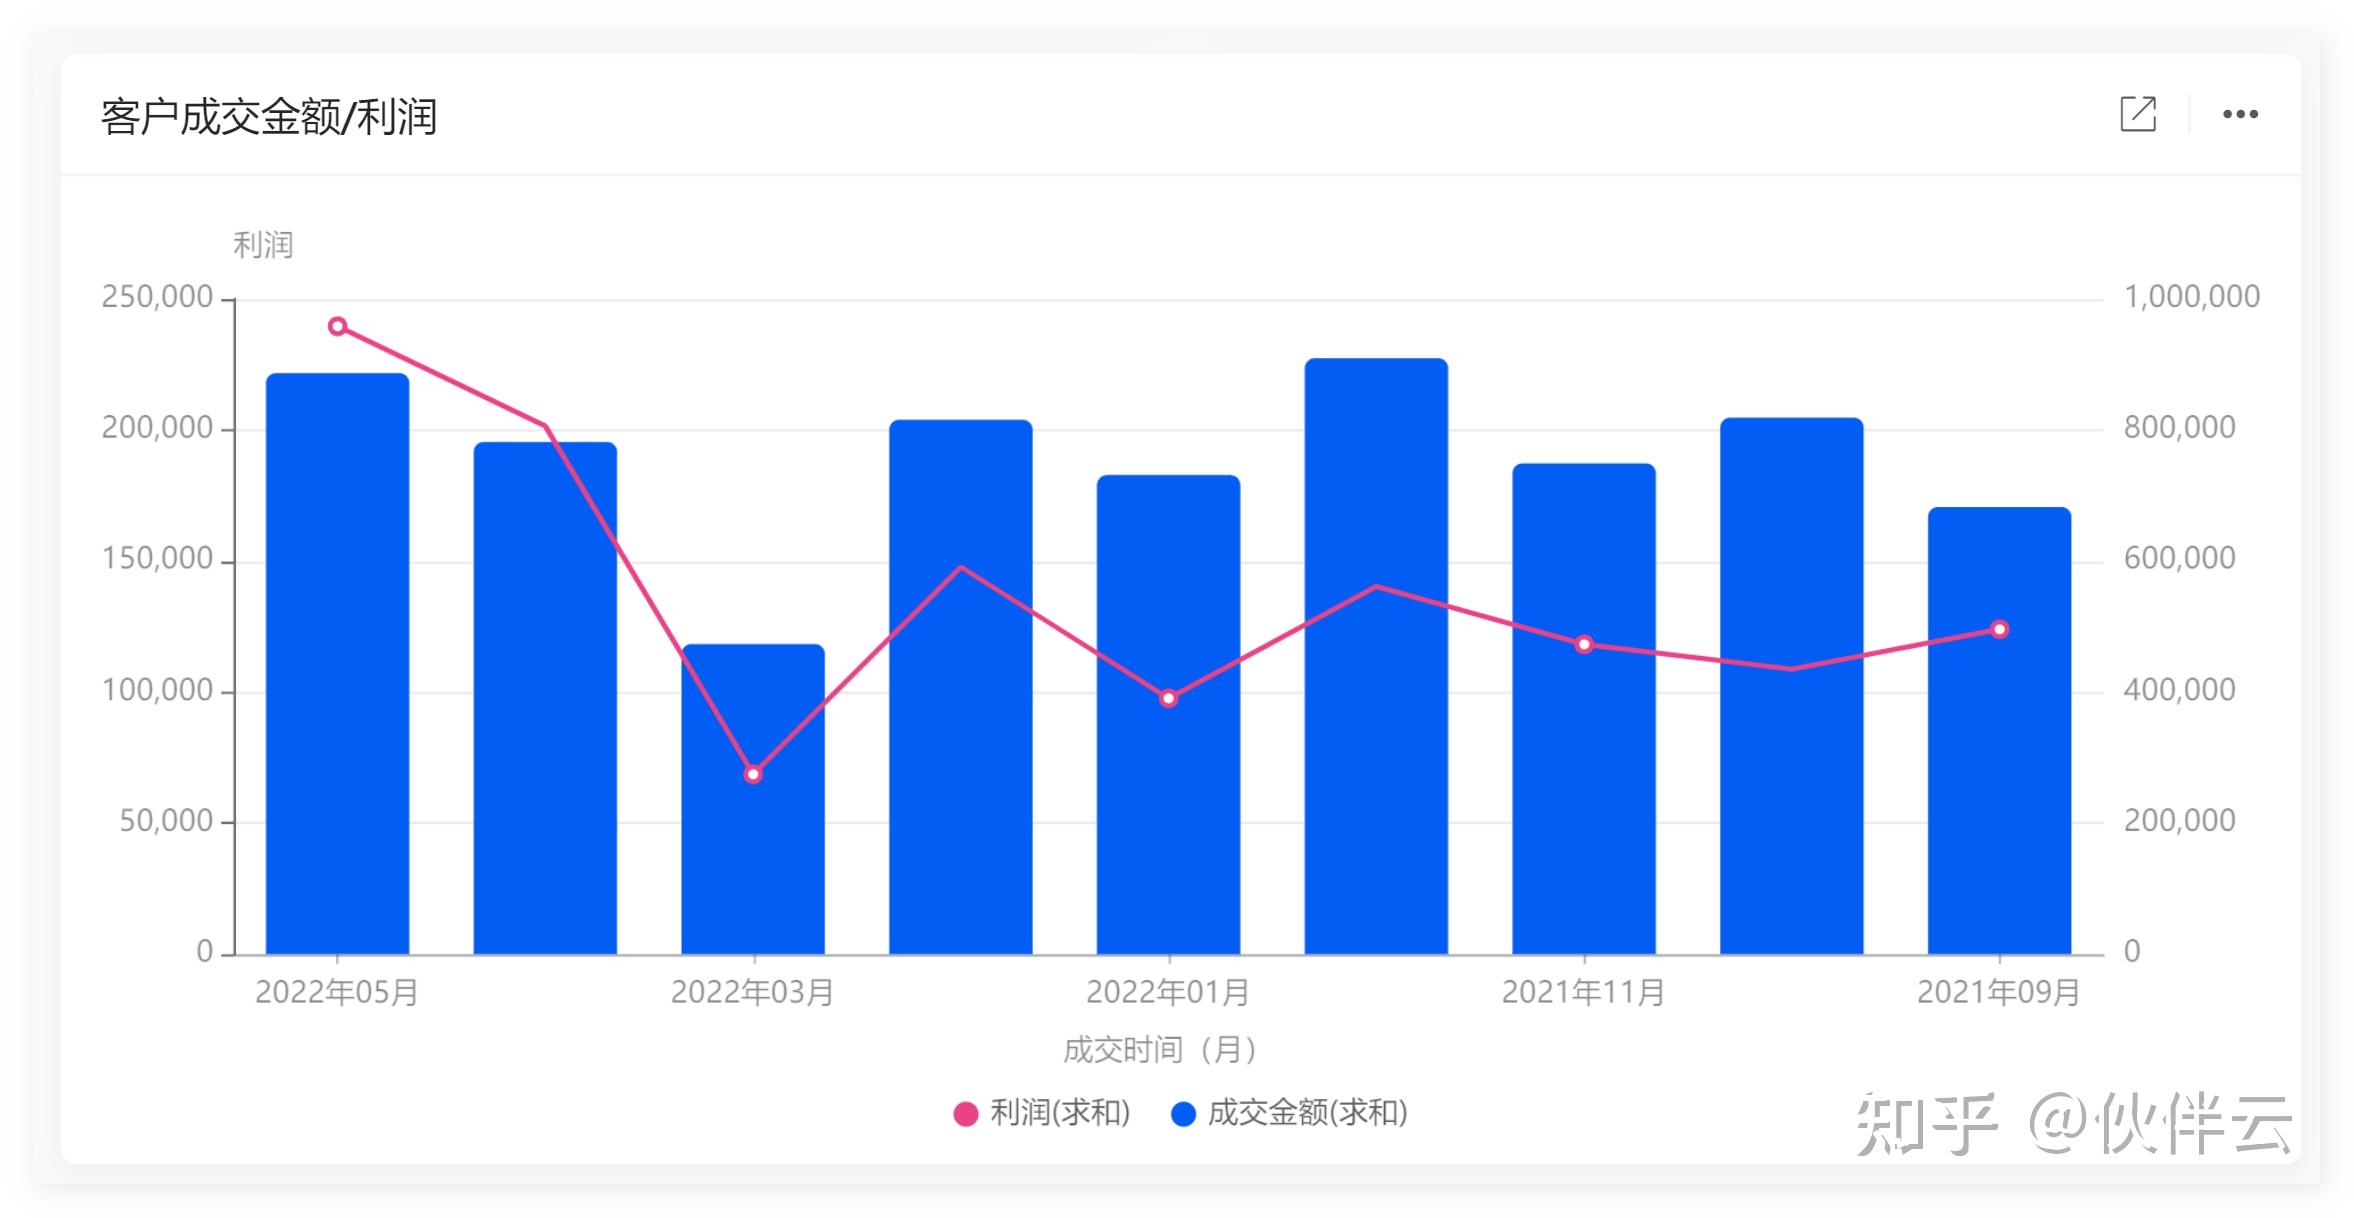Click the 客户成交金额/利润 chart title

[268, 116]
